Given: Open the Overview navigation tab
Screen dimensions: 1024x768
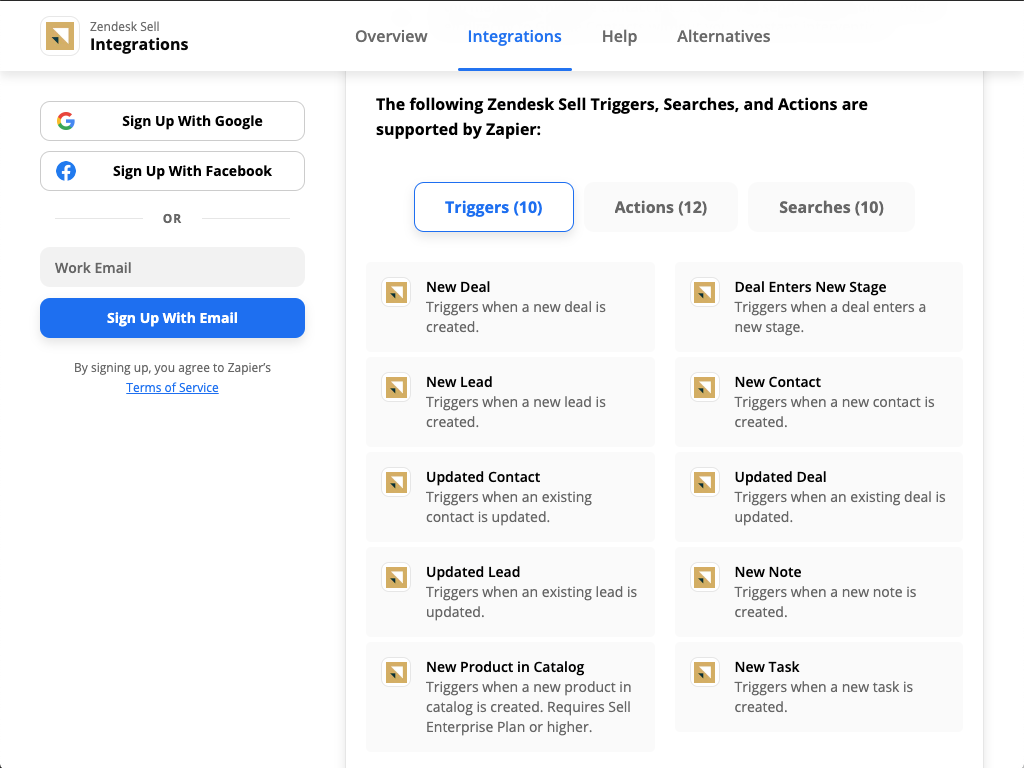Looking at the screenshot, I should [x=391, y=36].
